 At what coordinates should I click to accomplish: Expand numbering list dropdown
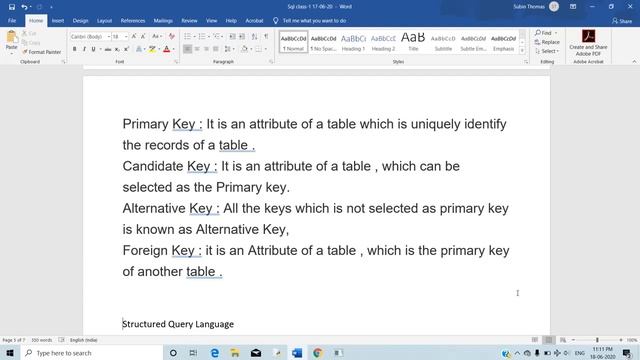209,36
